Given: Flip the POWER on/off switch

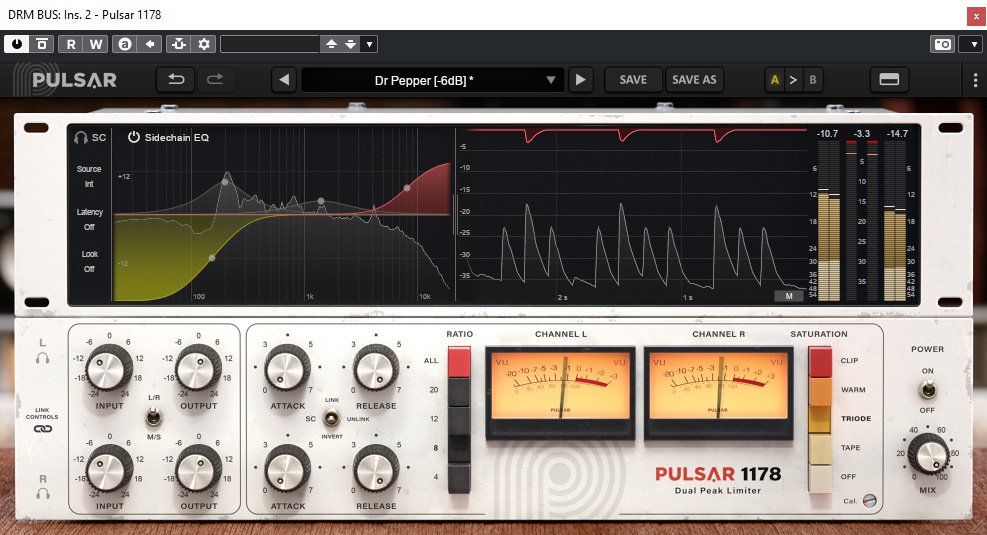Looking at the screenshot, I should [927, 390].
